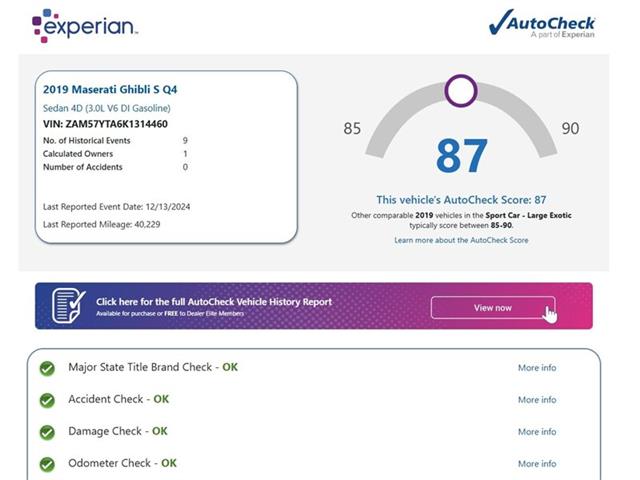Click No. of Historical Events row

coord(116,140)
